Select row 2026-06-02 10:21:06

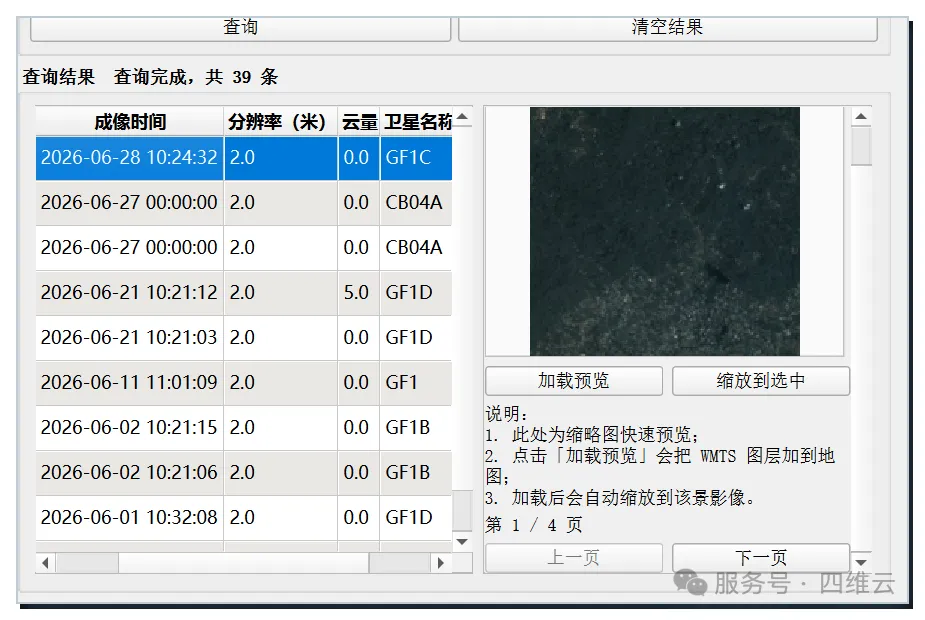(x=244, y=473)
